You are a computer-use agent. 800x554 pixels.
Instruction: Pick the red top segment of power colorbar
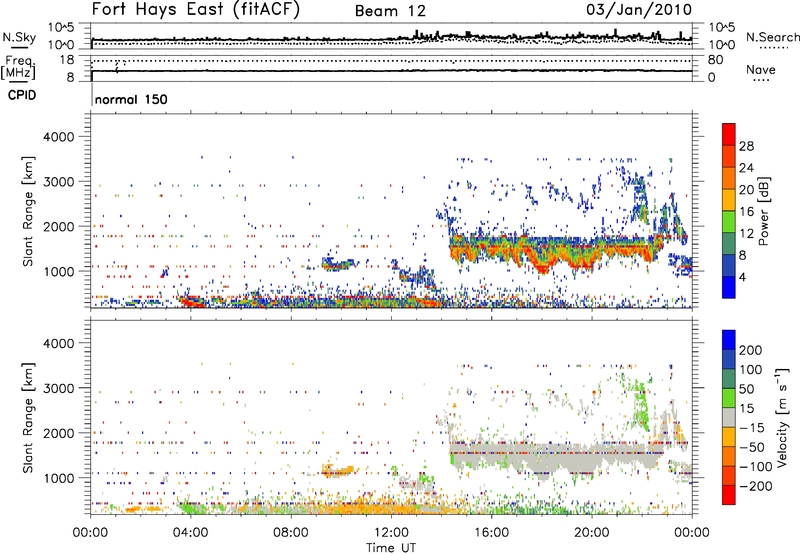click(x=729, y=135)
